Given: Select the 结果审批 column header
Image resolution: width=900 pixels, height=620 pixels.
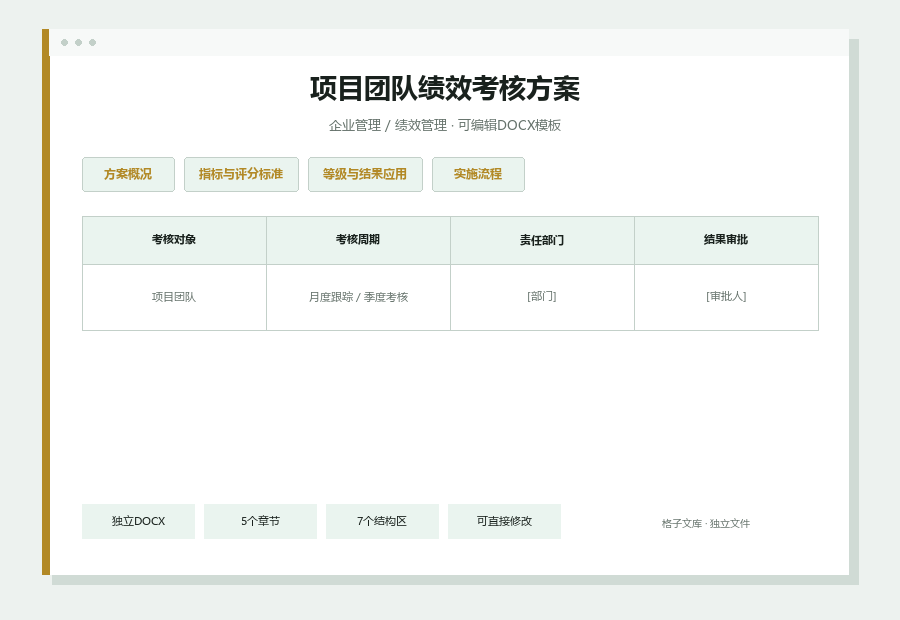Looking at the screenshot, I should (726, 241).
